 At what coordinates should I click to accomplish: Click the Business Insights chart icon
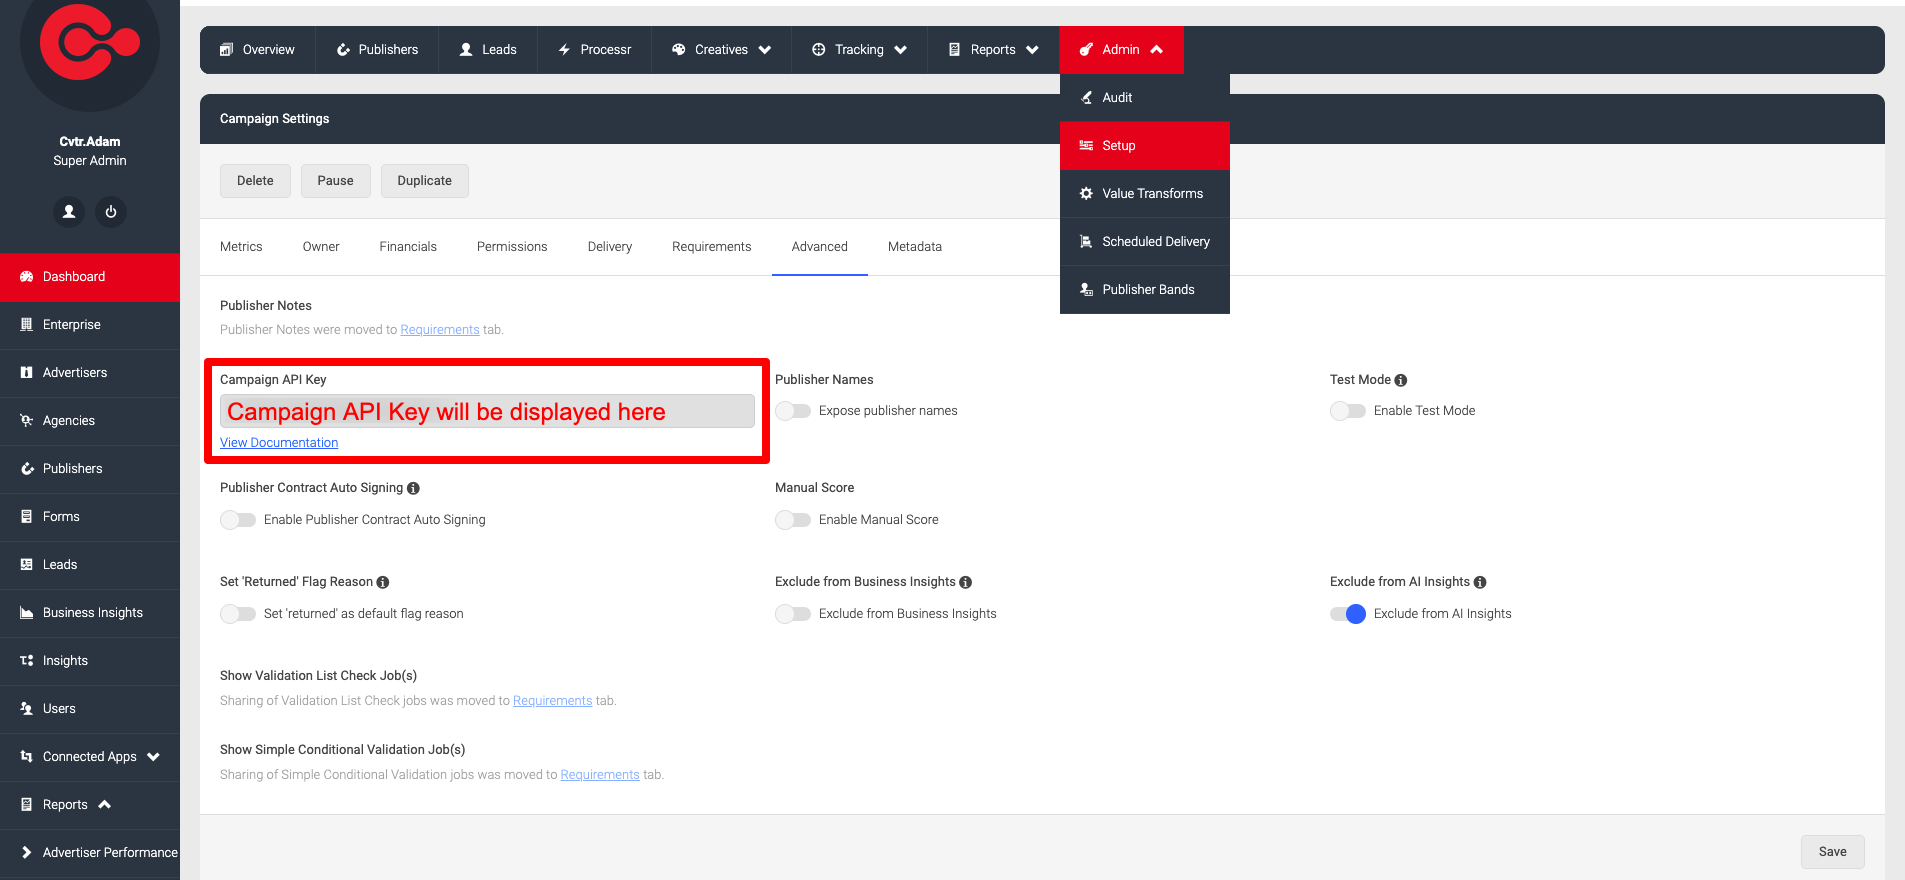(27, 613)
